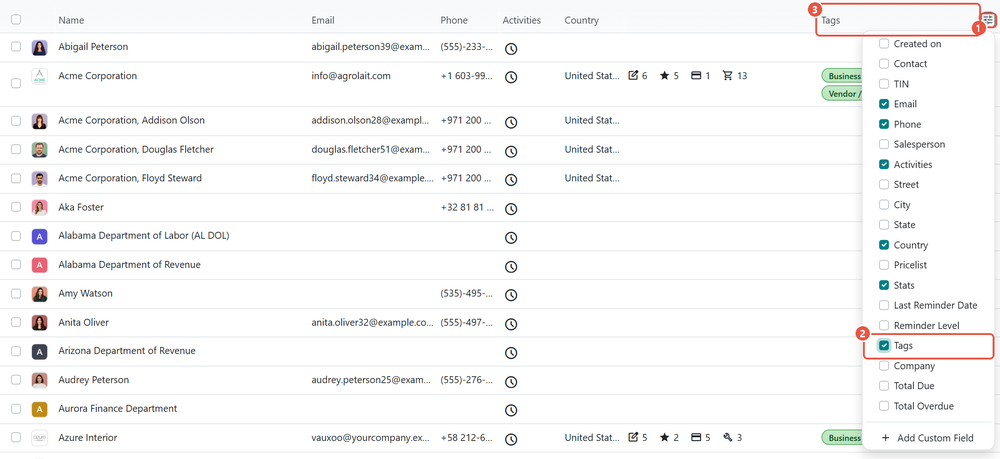Check the City column option
Screen dimensions: 1000x459
coord(884,205)
